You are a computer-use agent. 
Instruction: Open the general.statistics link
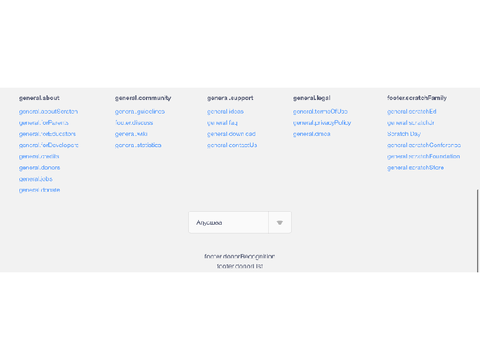tap(138, 145)
